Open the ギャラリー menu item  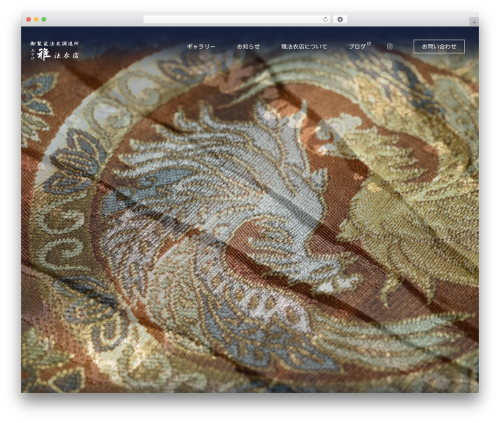201,47
